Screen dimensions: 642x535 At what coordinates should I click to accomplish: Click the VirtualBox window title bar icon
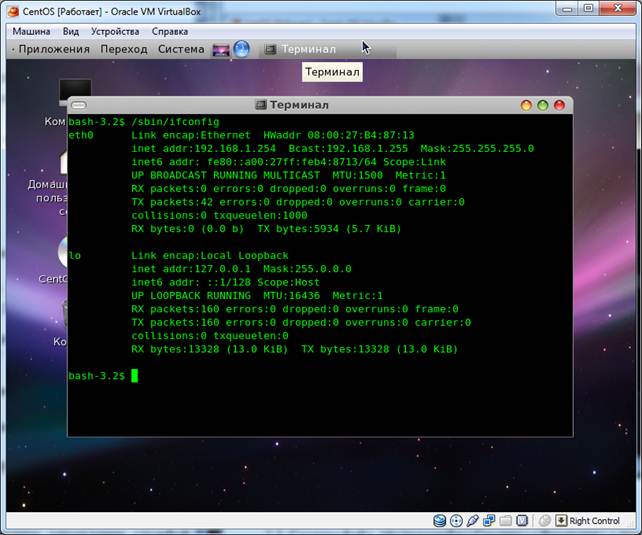14,11
